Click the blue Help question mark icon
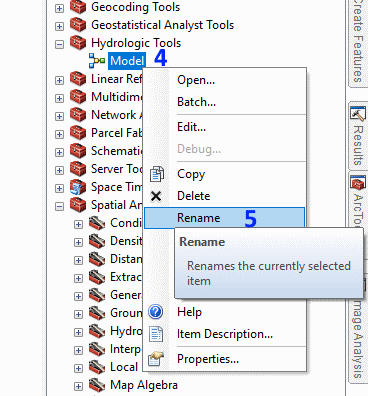368x396 pixels. click(156, 312)
